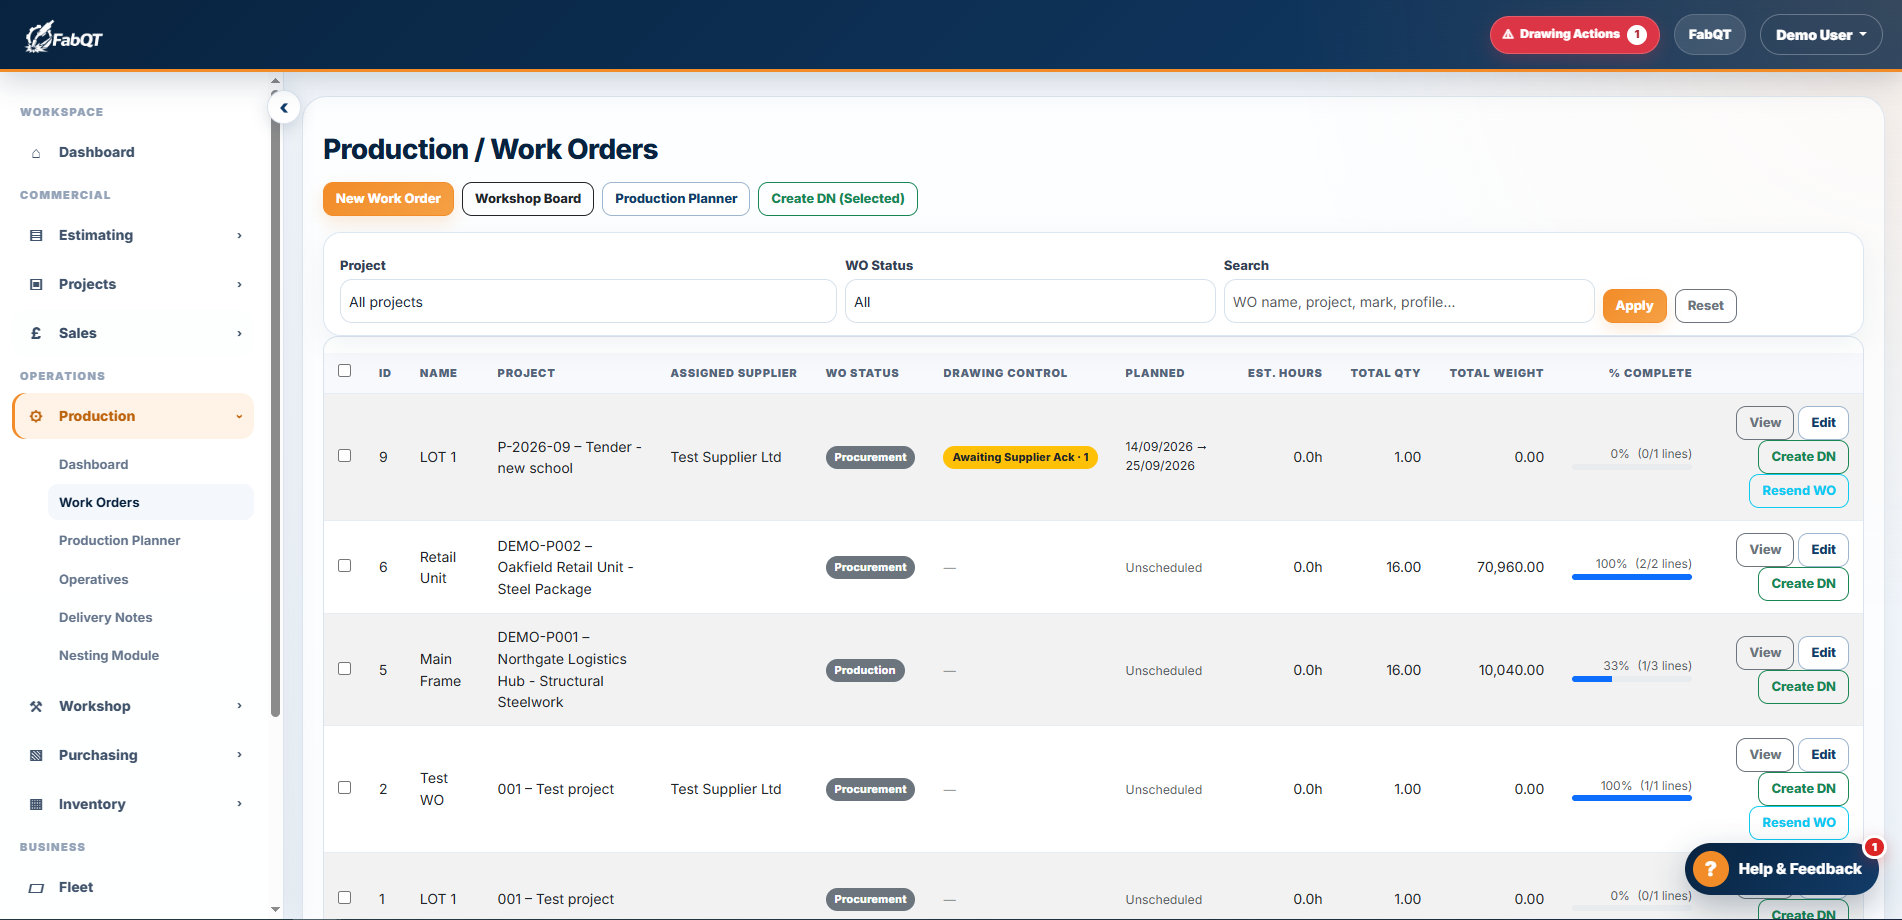
Task: Toggle the select-all checkbox in table header
Action: point(345,371)
